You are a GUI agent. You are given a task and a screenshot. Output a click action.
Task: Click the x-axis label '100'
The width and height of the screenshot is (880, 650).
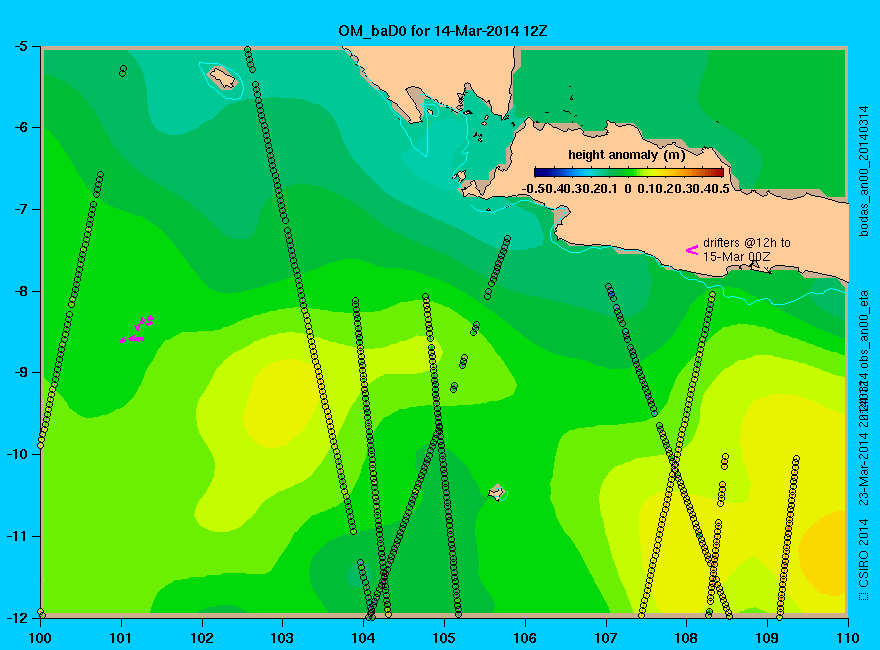point(40,638)
